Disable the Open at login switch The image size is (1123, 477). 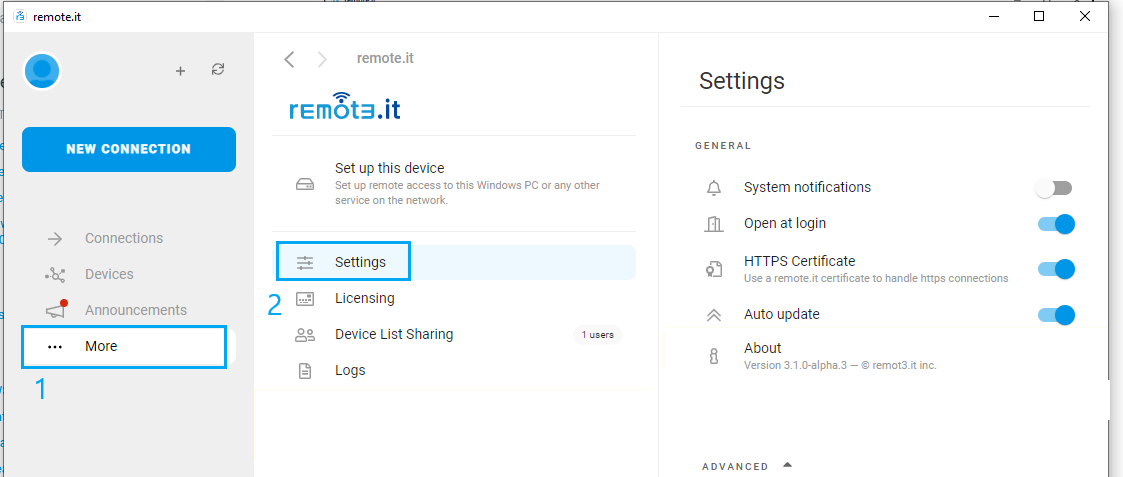click(x=1056, y=224)
